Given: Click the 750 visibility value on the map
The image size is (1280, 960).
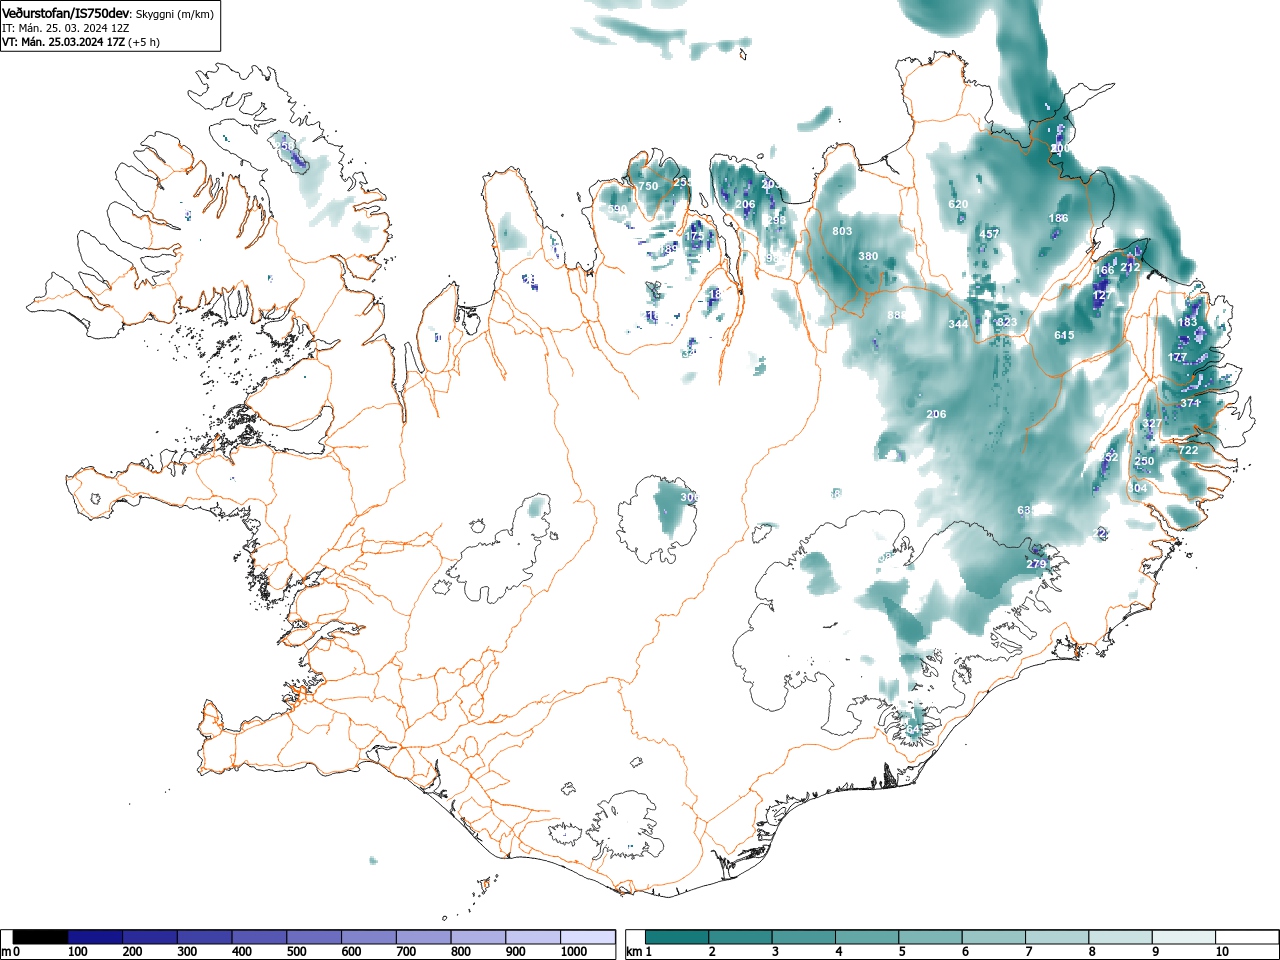Looking at the screenshot, I should (x=648, y=186).
